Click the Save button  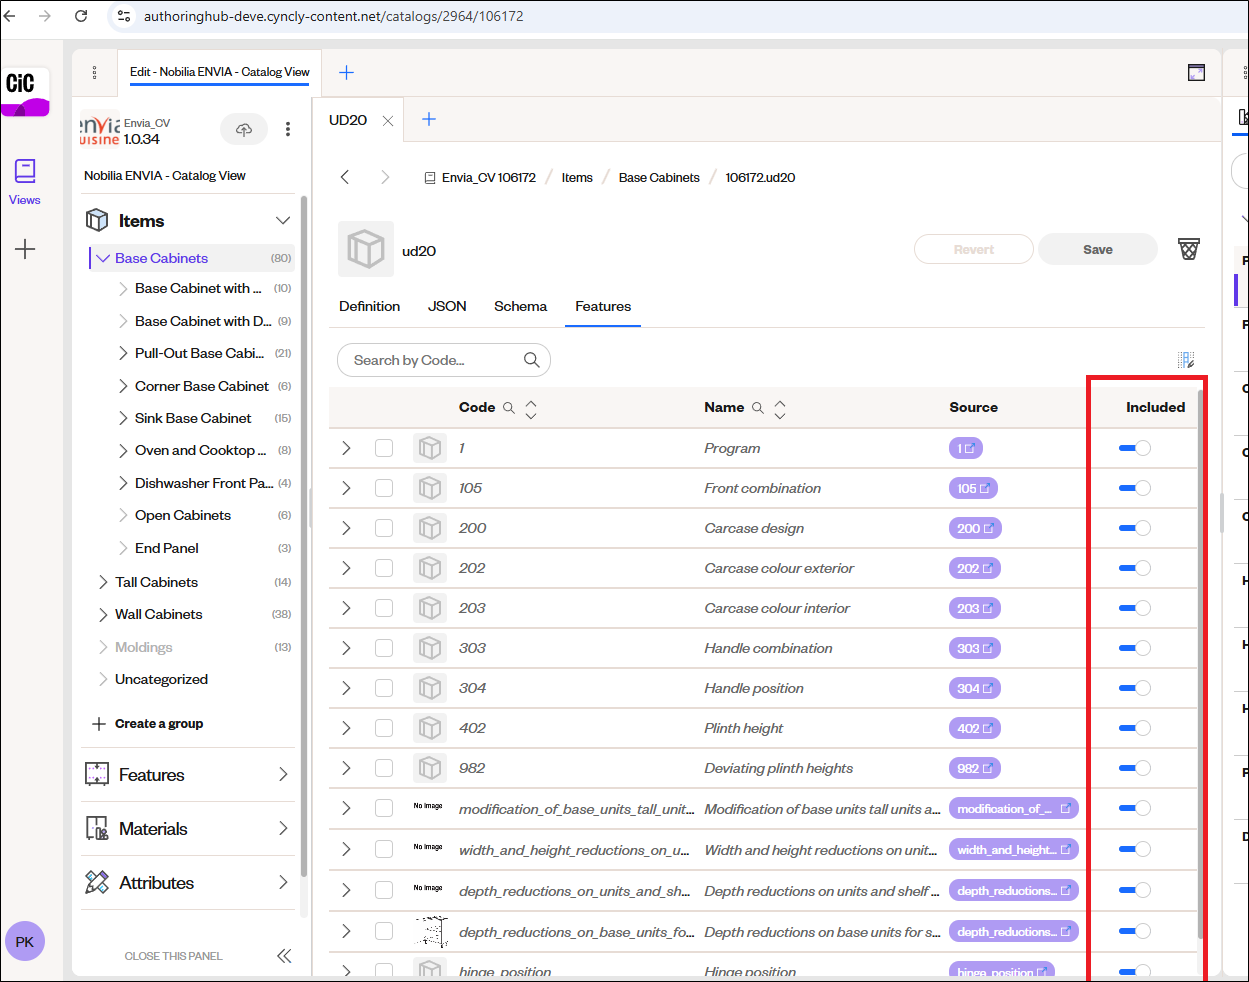1098,249
